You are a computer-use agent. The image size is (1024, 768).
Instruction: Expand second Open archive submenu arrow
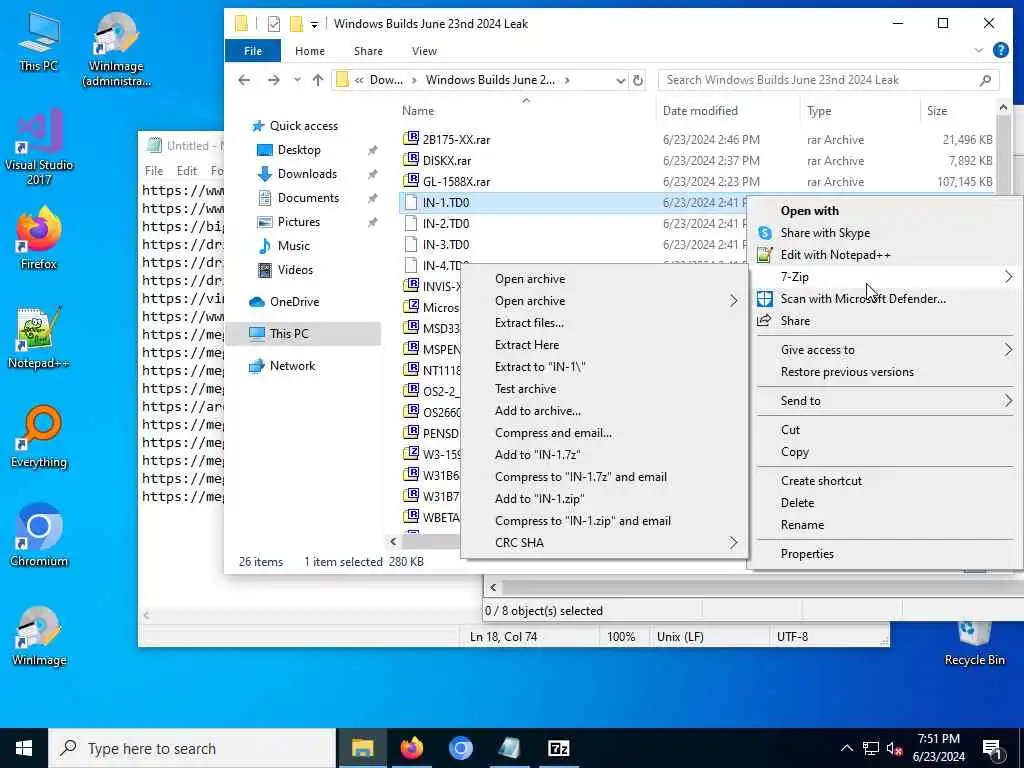coord(733,301)
